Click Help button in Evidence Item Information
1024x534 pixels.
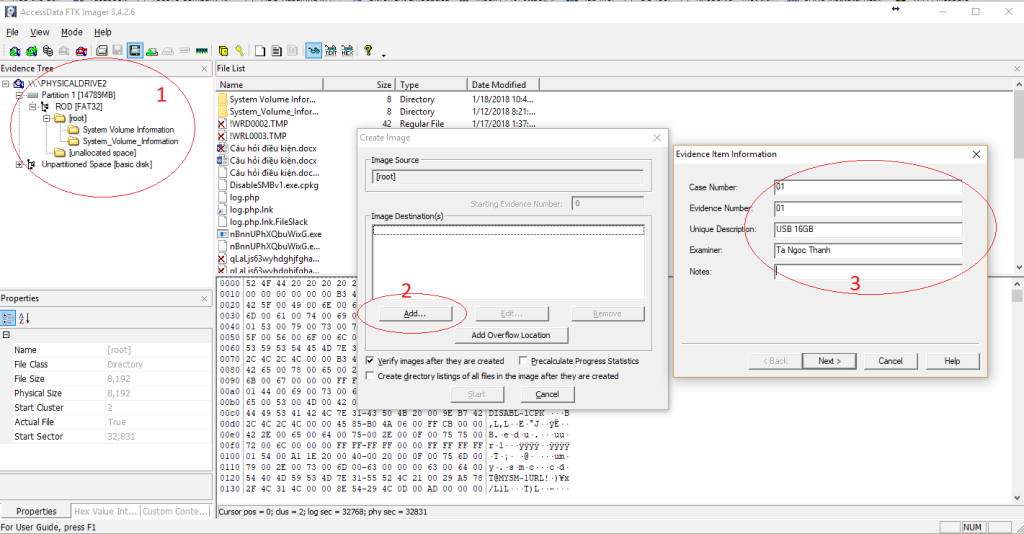pyautogui.click(x=952, y=360)
